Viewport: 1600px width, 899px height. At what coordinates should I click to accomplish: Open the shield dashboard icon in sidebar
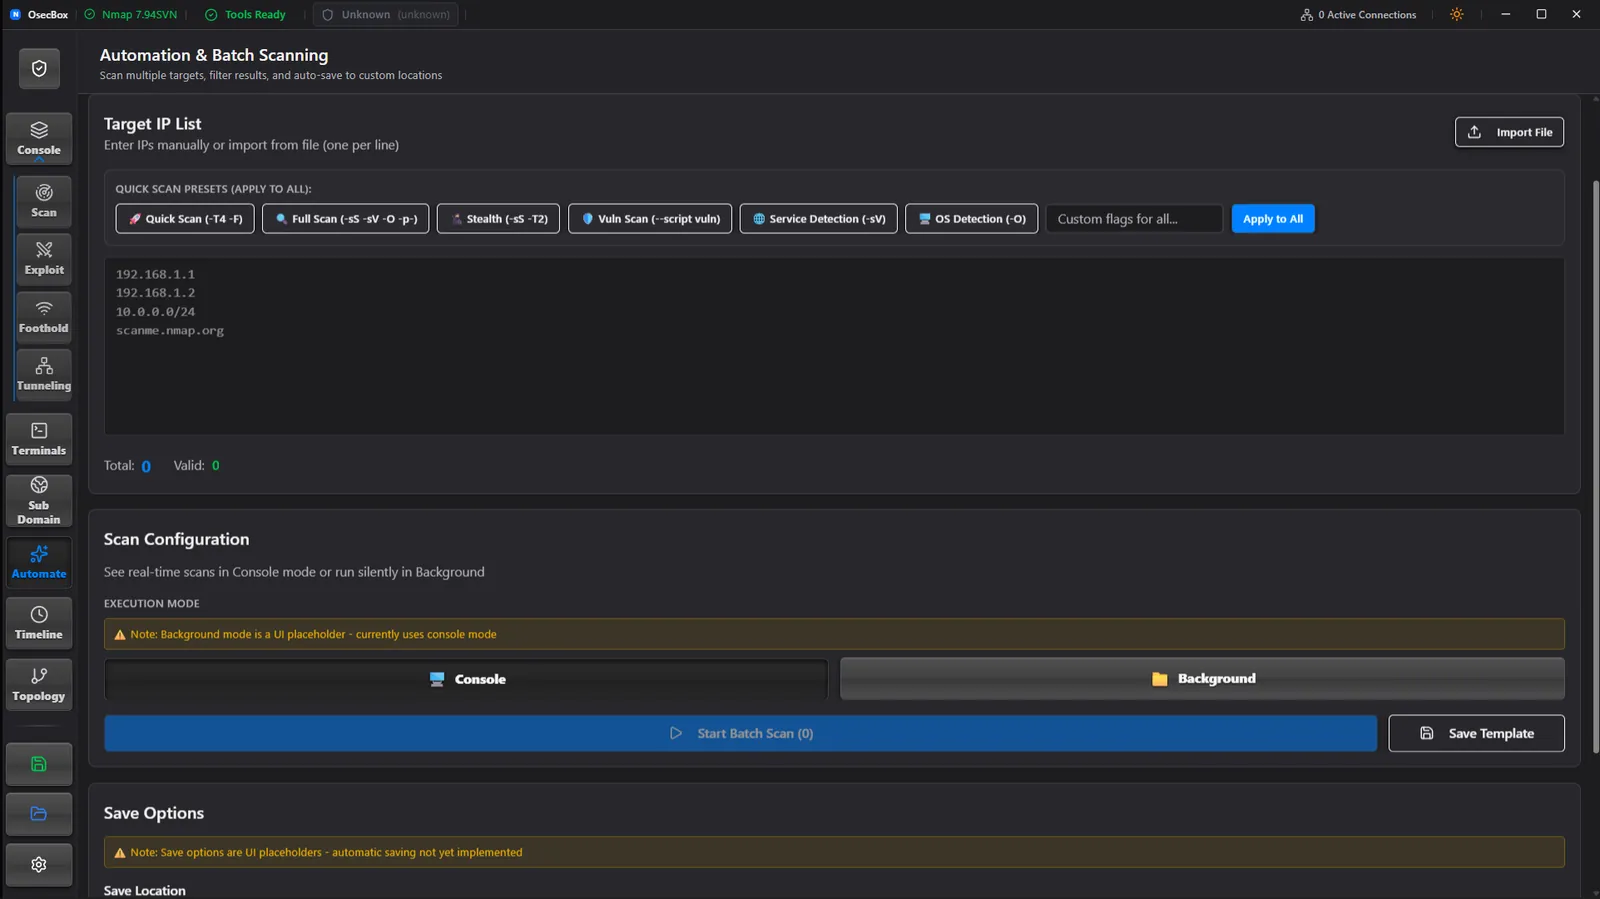[39, 69]
